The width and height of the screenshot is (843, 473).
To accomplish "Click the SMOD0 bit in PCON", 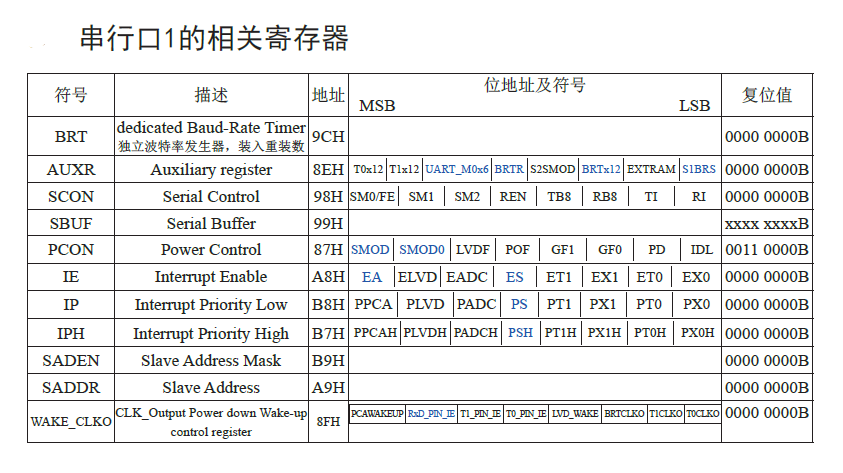I will (x=422, y=250).
